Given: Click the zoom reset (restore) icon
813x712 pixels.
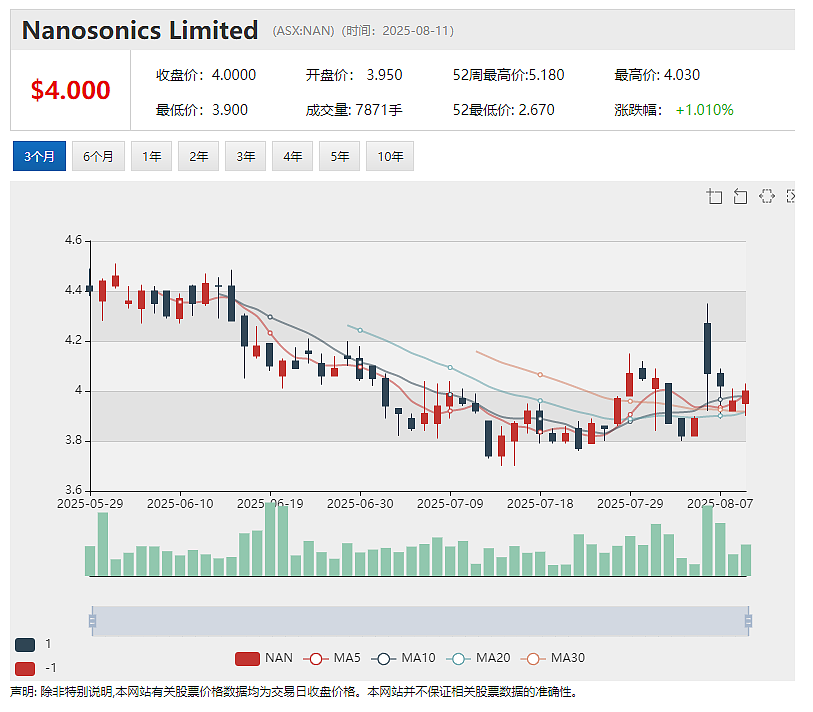Looking at the screenshot, I should tap(740, 197).
